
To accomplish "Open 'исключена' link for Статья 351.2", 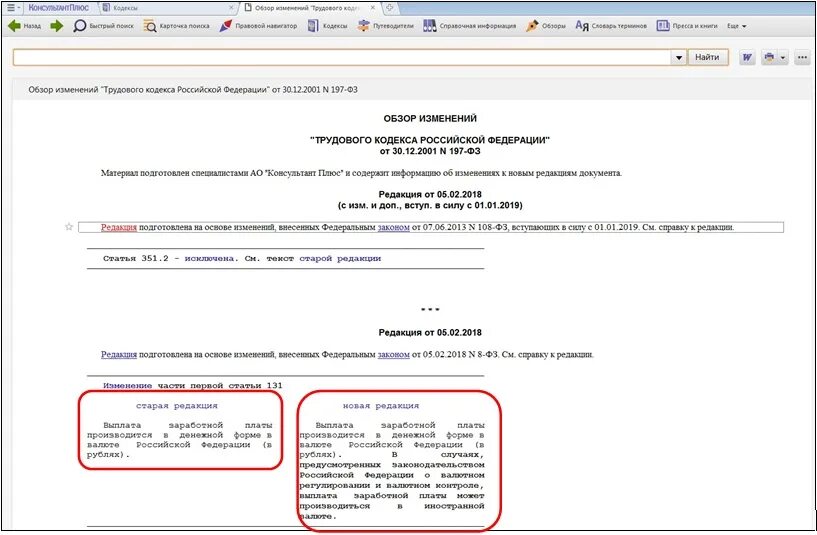I will pos(209,258).
